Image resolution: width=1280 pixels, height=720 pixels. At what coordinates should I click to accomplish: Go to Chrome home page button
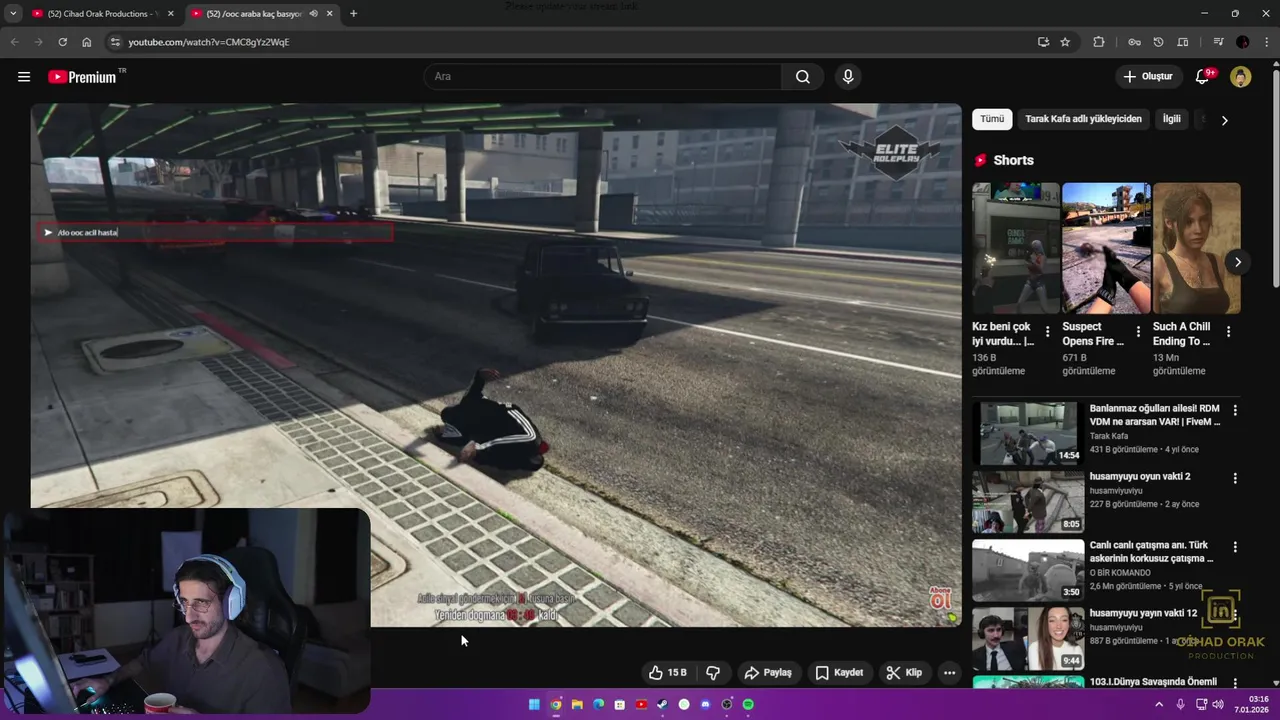pos(87,42)
